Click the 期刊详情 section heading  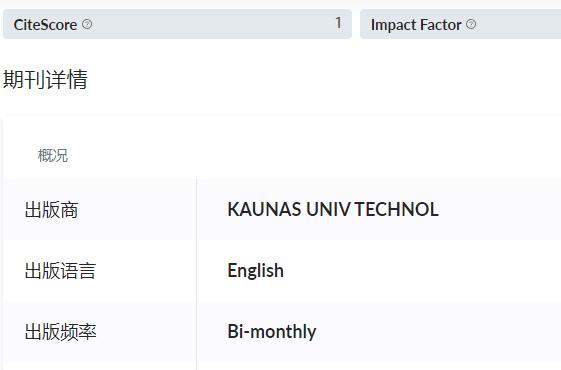pyautogui.click(x=45, y=79)
